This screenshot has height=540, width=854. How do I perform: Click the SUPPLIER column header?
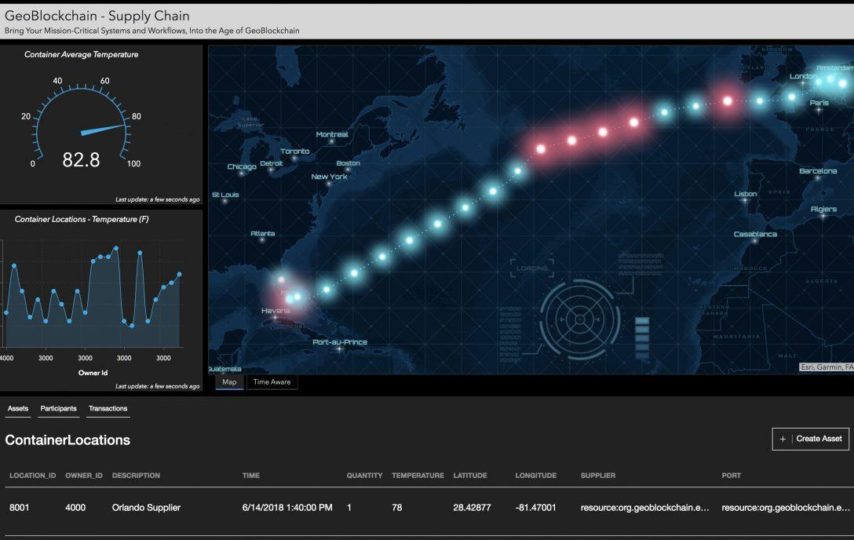(598, 476)
